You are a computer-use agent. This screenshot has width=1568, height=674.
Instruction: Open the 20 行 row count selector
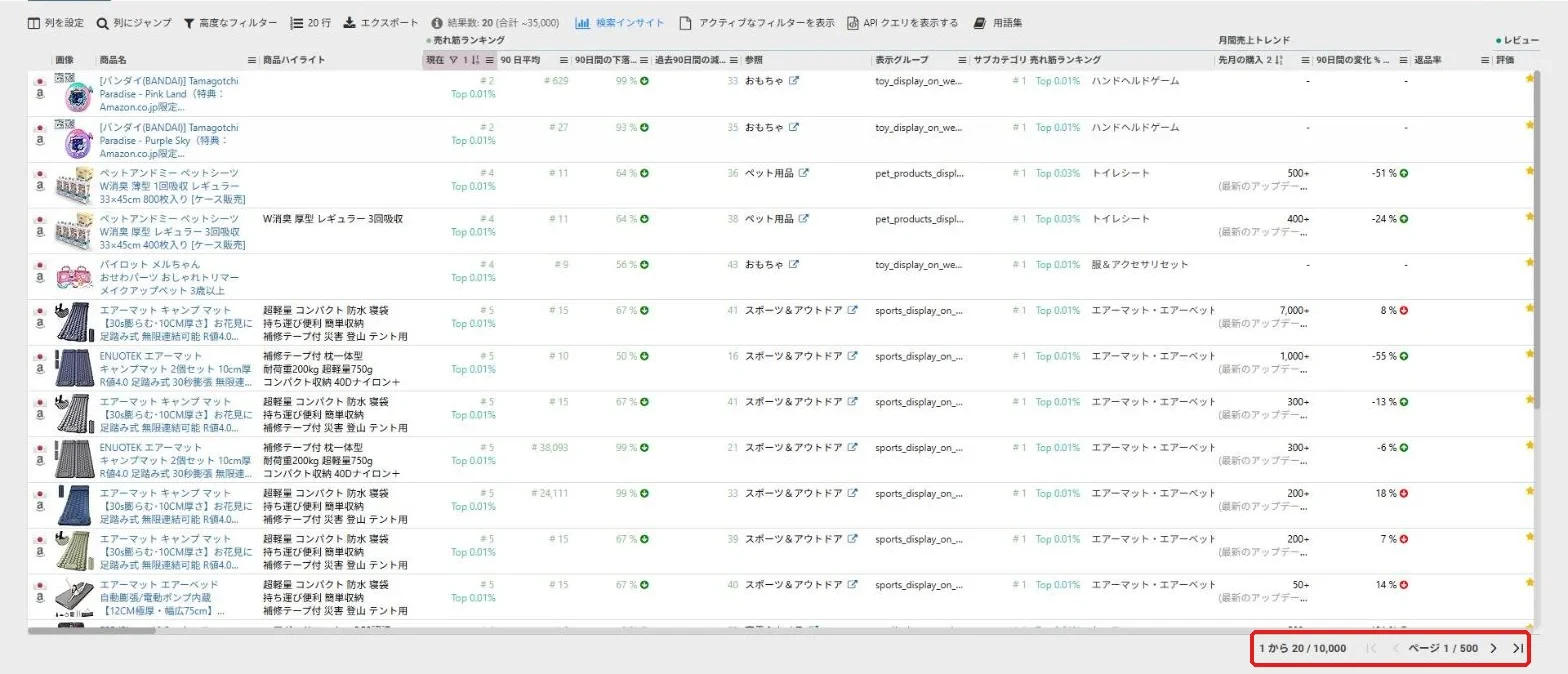[x=311, y=22]
